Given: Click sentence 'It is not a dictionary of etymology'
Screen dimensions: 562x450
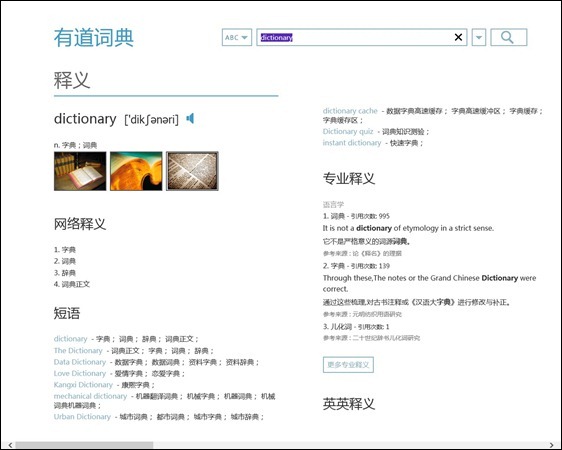Looking at the screenshot, I should point(408,228).
